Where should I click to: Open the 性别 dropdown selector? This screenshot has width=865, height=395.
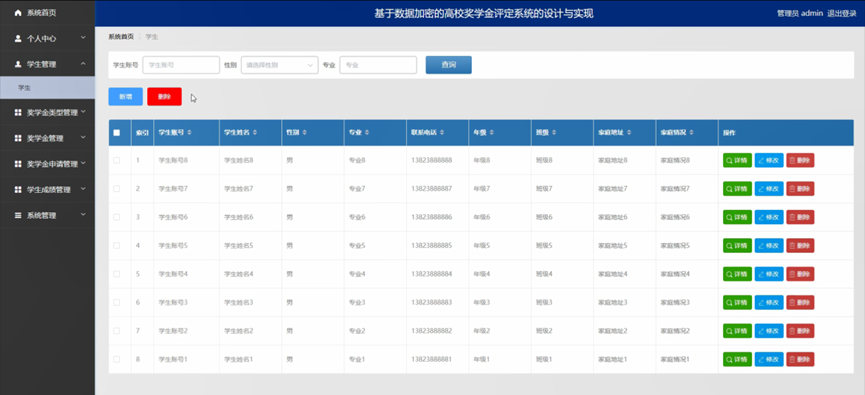(x=280, y=65)
